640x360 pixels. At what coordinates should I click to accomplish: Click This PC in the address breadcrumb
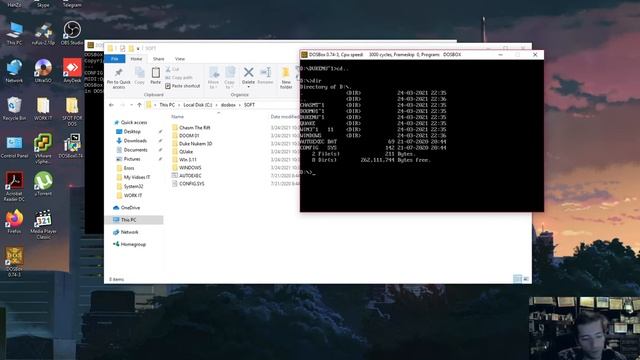[167, 105]
